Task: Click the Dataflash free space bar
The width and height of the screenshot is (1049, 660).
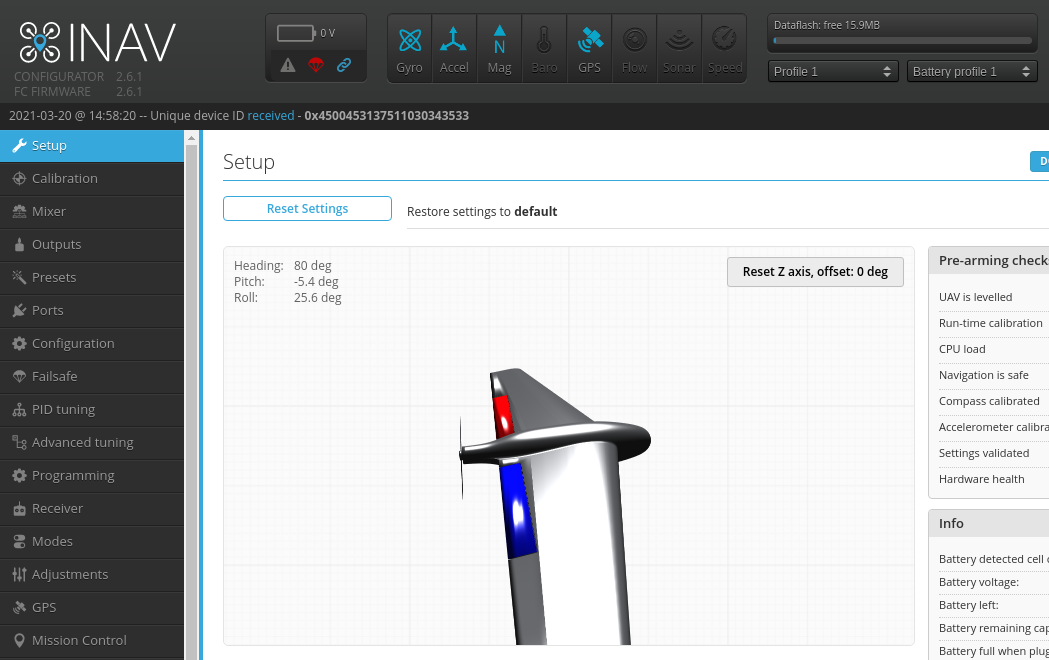Action: [902, 41]
